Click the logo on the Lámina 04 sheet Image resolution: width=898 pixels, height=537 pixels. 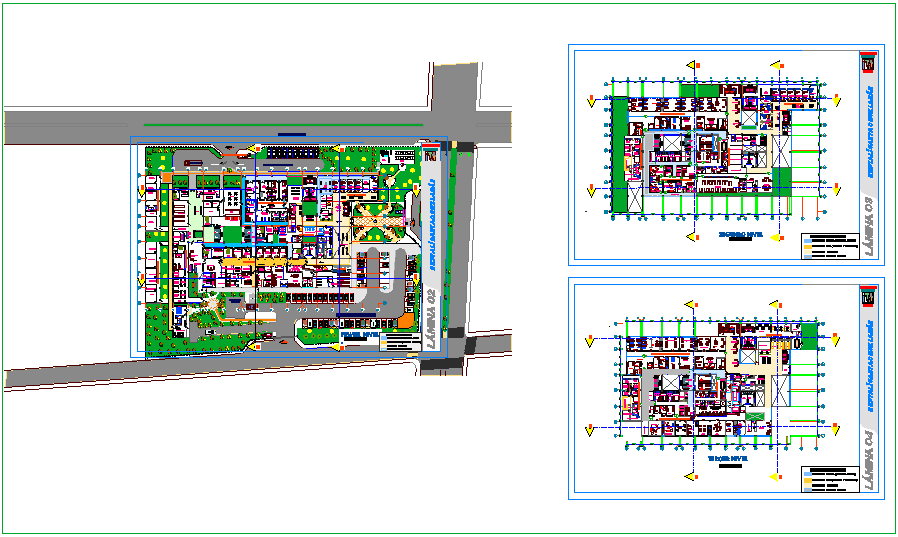coord(867,297)
